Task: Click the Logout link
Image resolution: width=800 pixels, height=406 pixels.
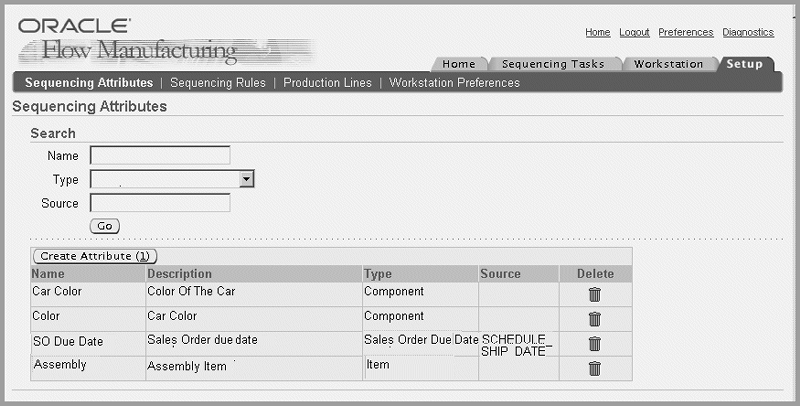Action: point(634,32)
